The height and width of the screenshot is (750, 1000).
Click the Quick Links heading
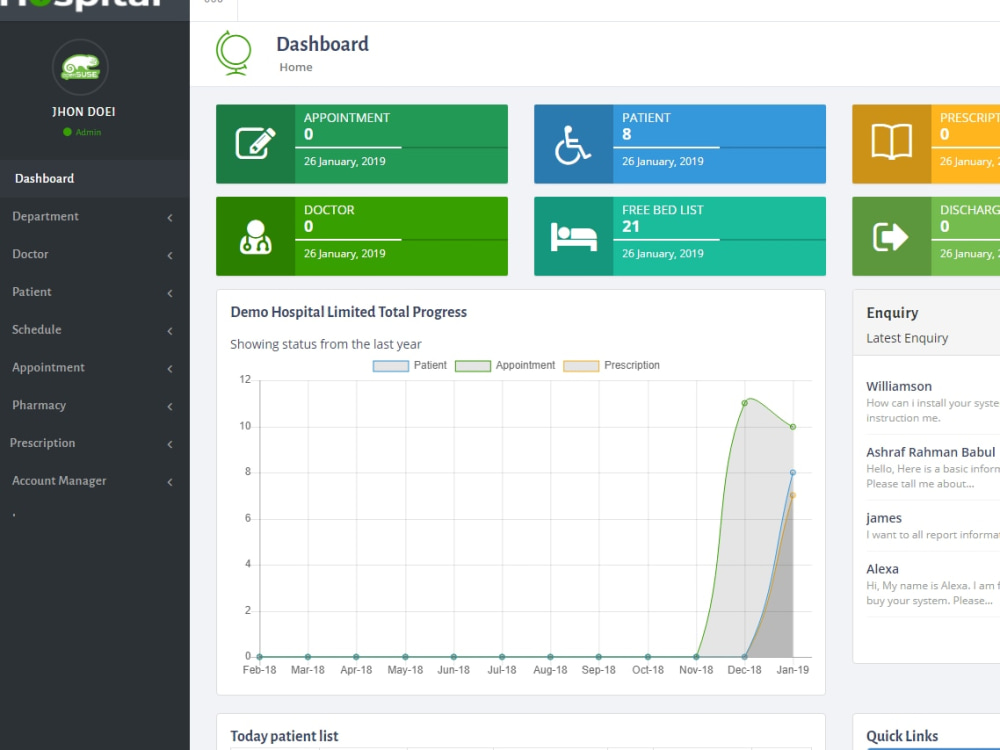pyautogui.click(x=902, y=736)
